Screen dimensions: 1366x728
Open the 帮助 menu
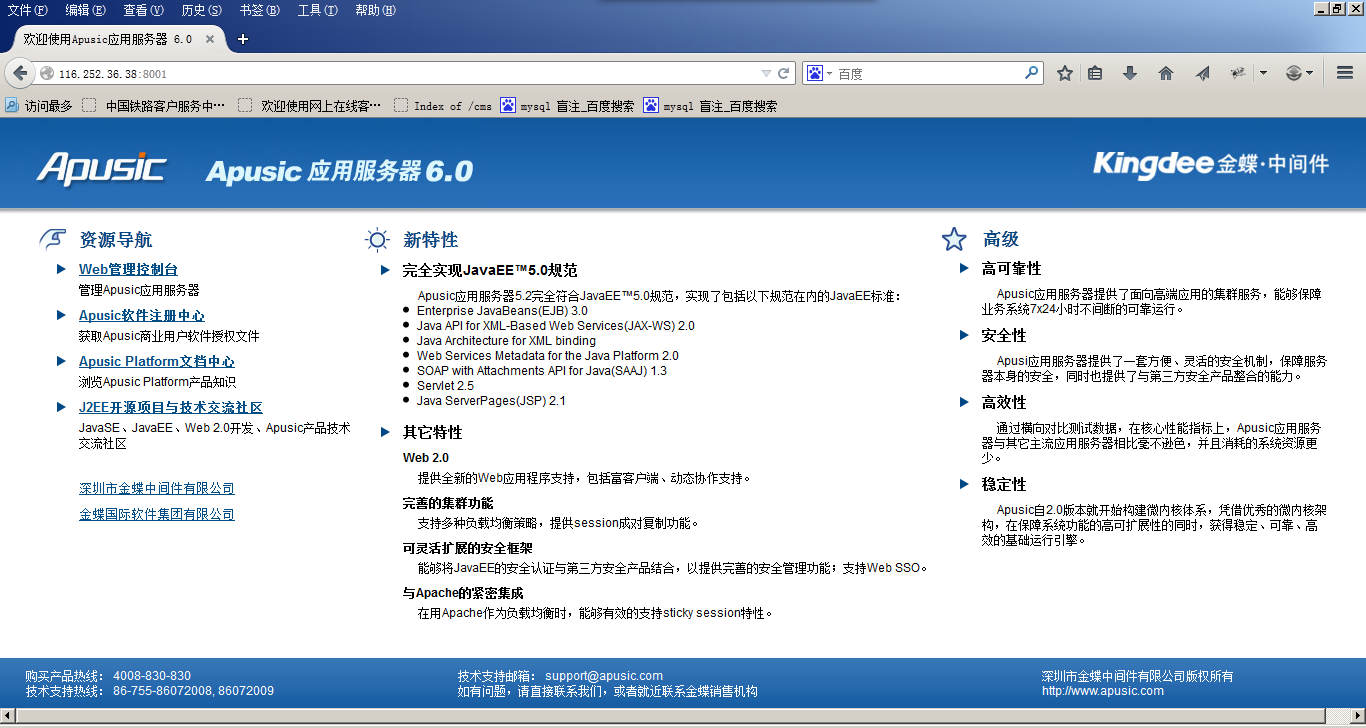click(375, 10)
